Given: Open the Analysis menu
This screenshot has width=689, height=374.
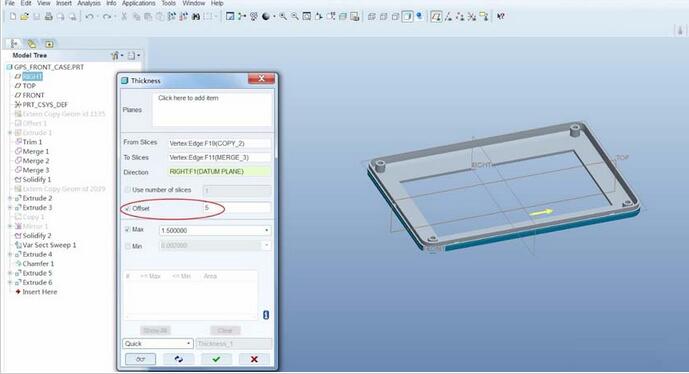Looking at the screenshot, I should coord(89,3).
